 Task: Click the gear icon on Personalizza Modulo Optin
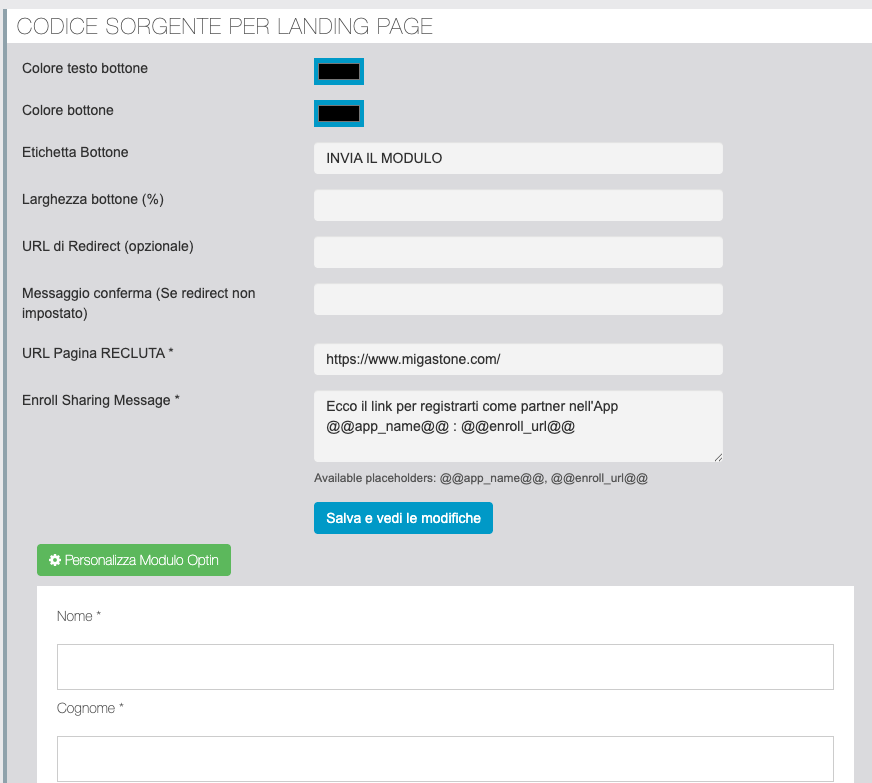click(x=55, y=561)
